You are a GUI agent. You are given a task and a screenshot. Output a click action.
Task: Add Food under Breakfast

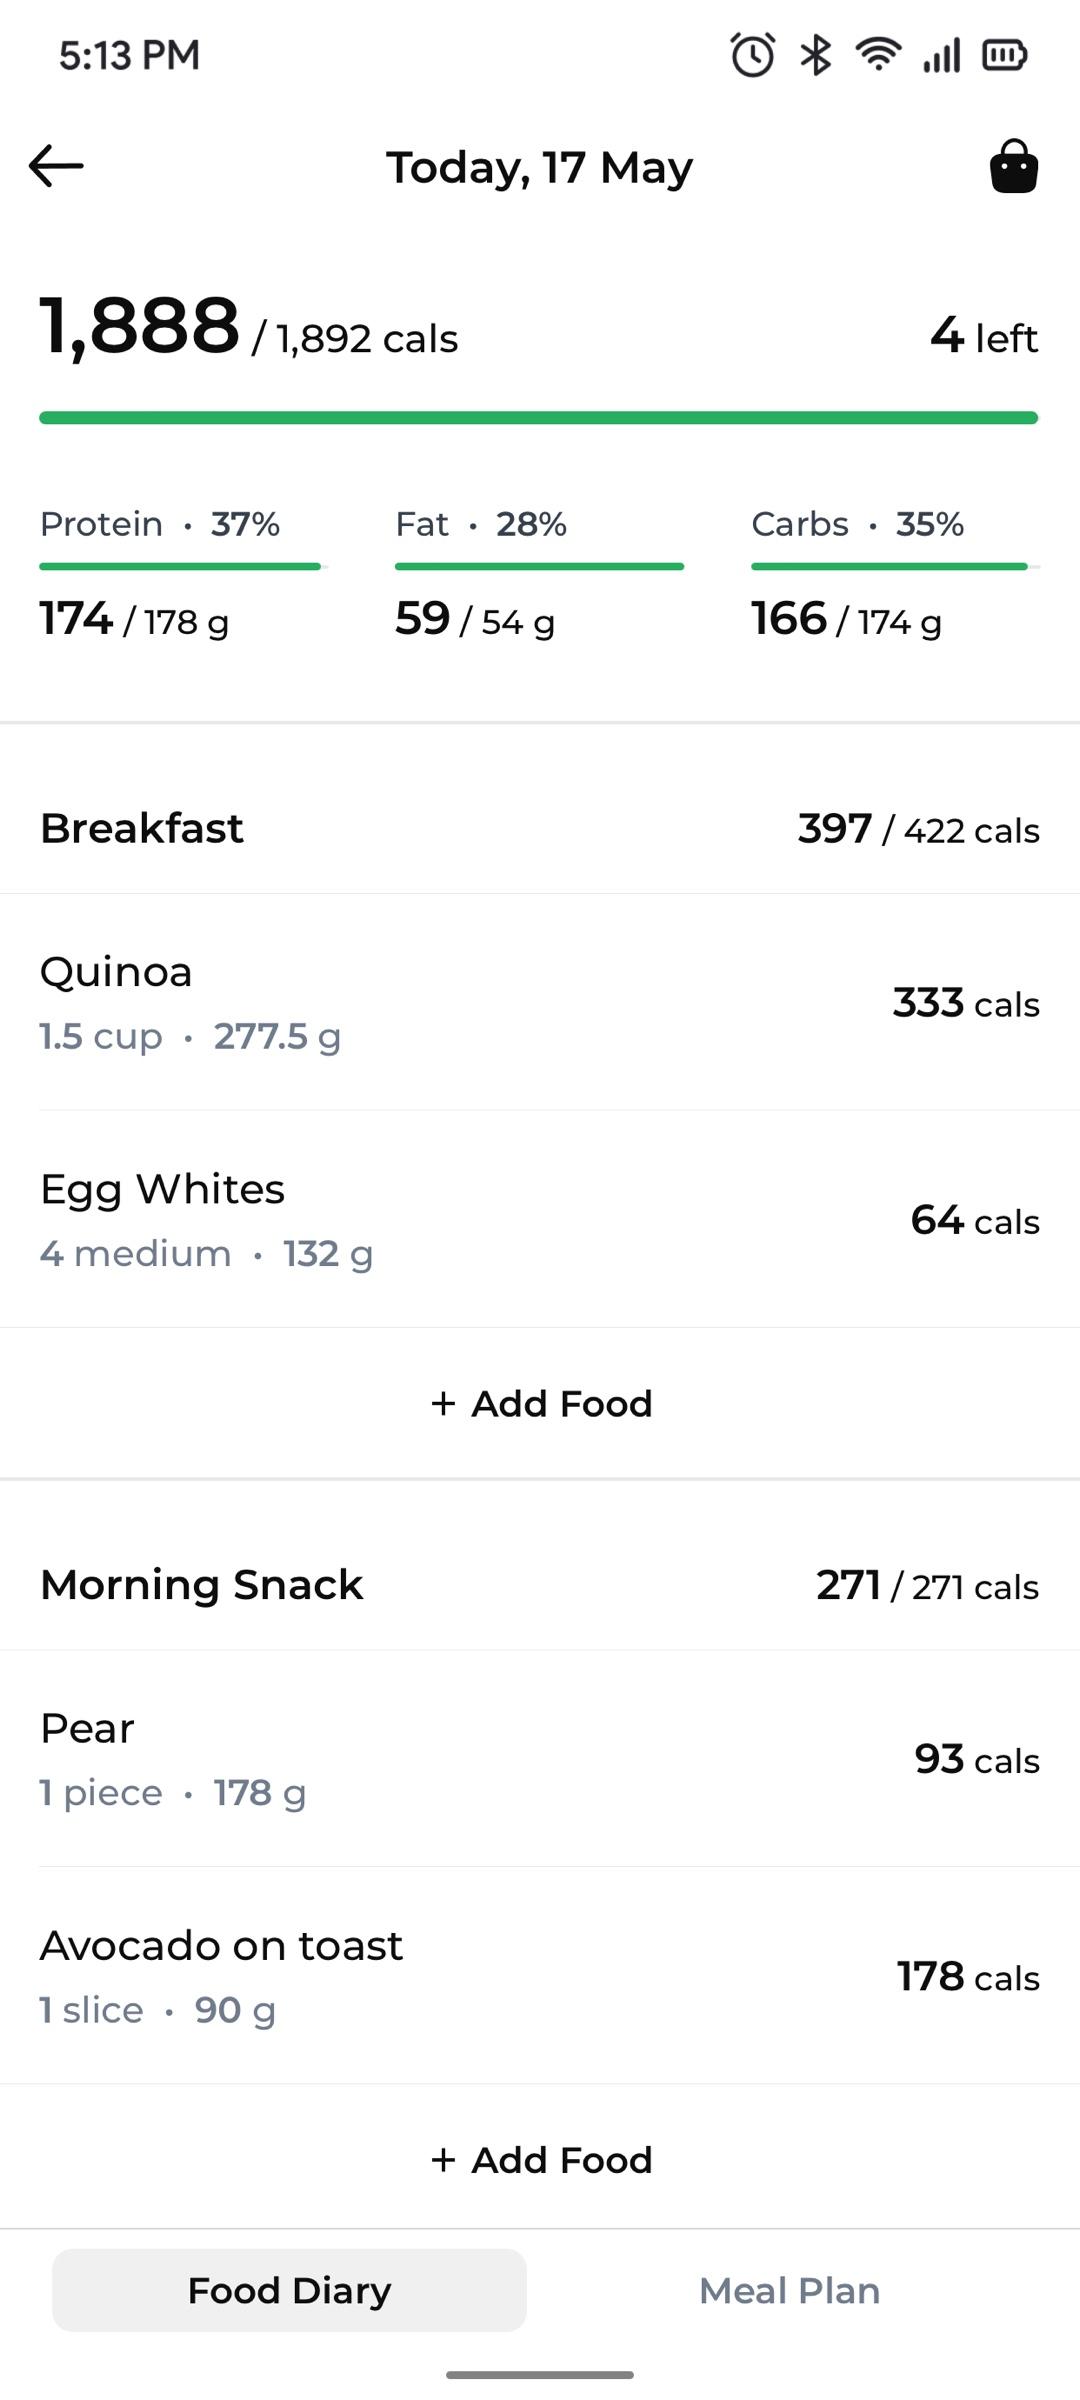tap(540, 1403)
